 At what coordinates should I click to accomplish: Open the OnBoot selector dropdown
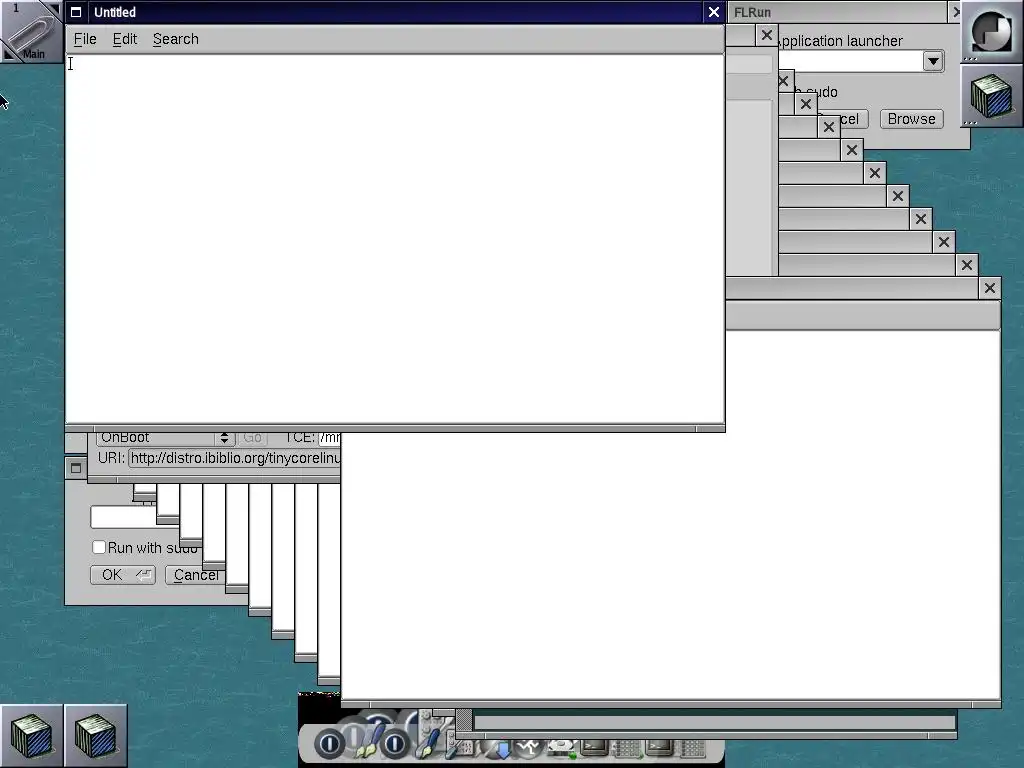(165, 438)
